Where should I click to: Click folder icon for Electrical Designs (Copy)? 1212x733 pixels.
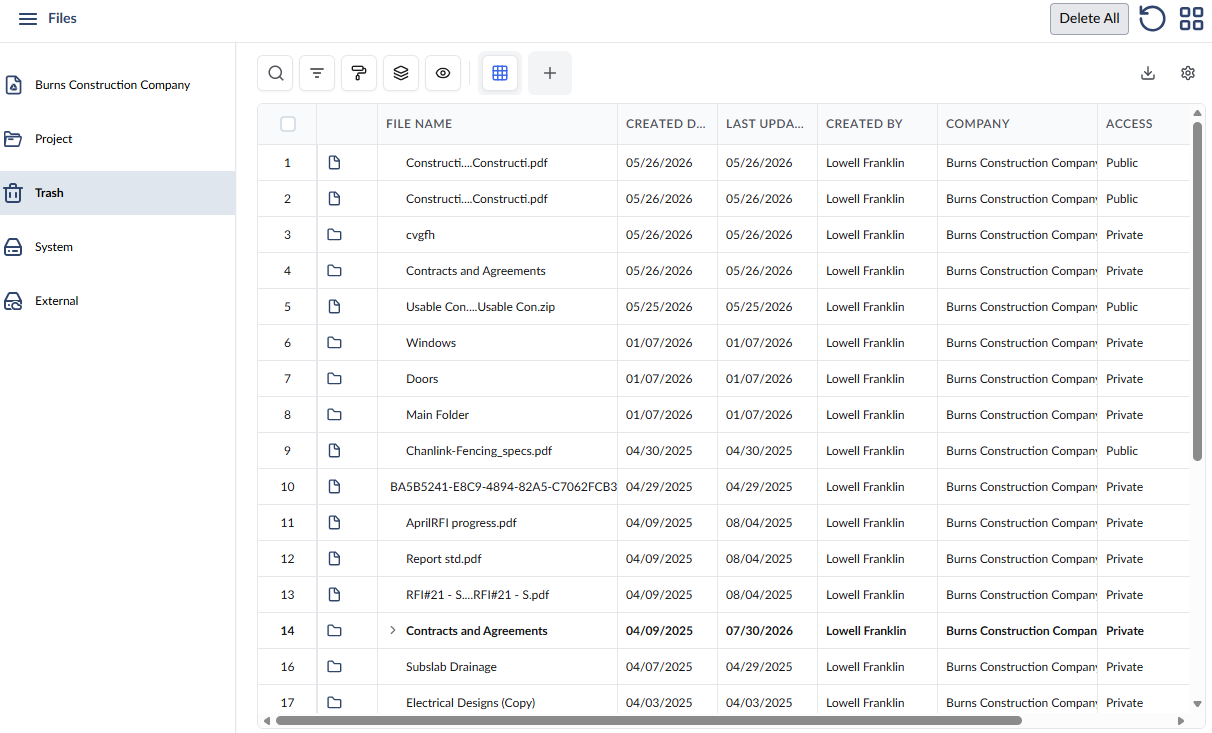point(335,703)
